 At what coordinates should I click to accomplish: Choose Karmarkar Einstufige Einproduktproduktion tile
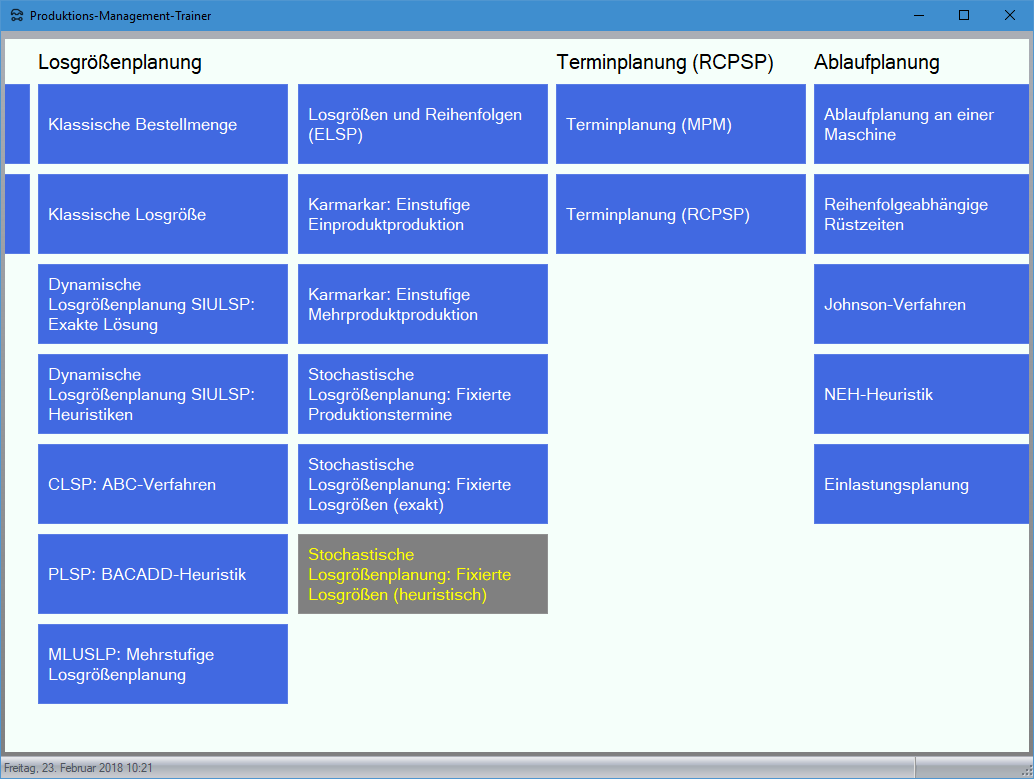423,214
